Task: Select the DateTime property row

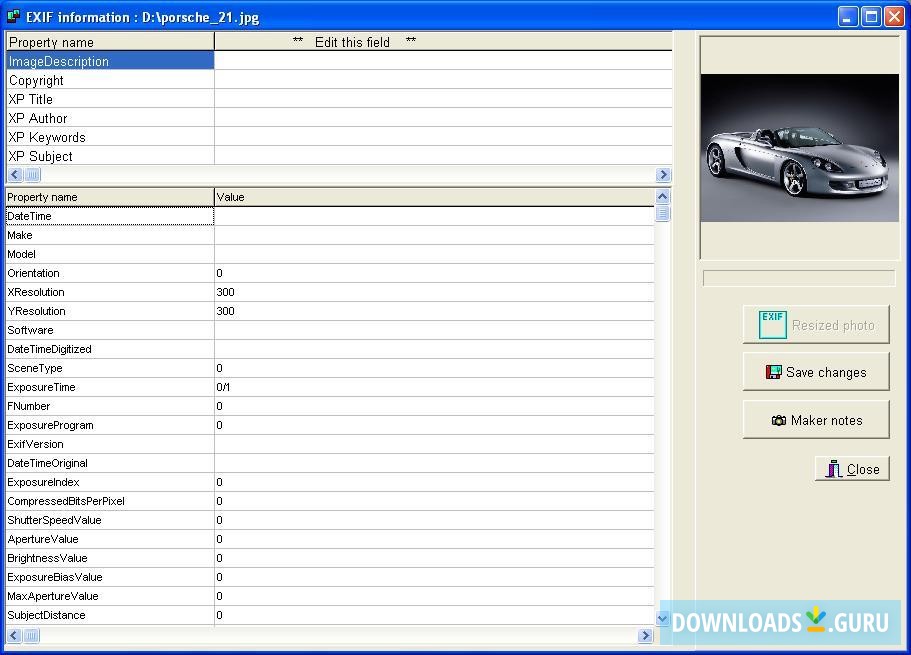Action: 110,216
